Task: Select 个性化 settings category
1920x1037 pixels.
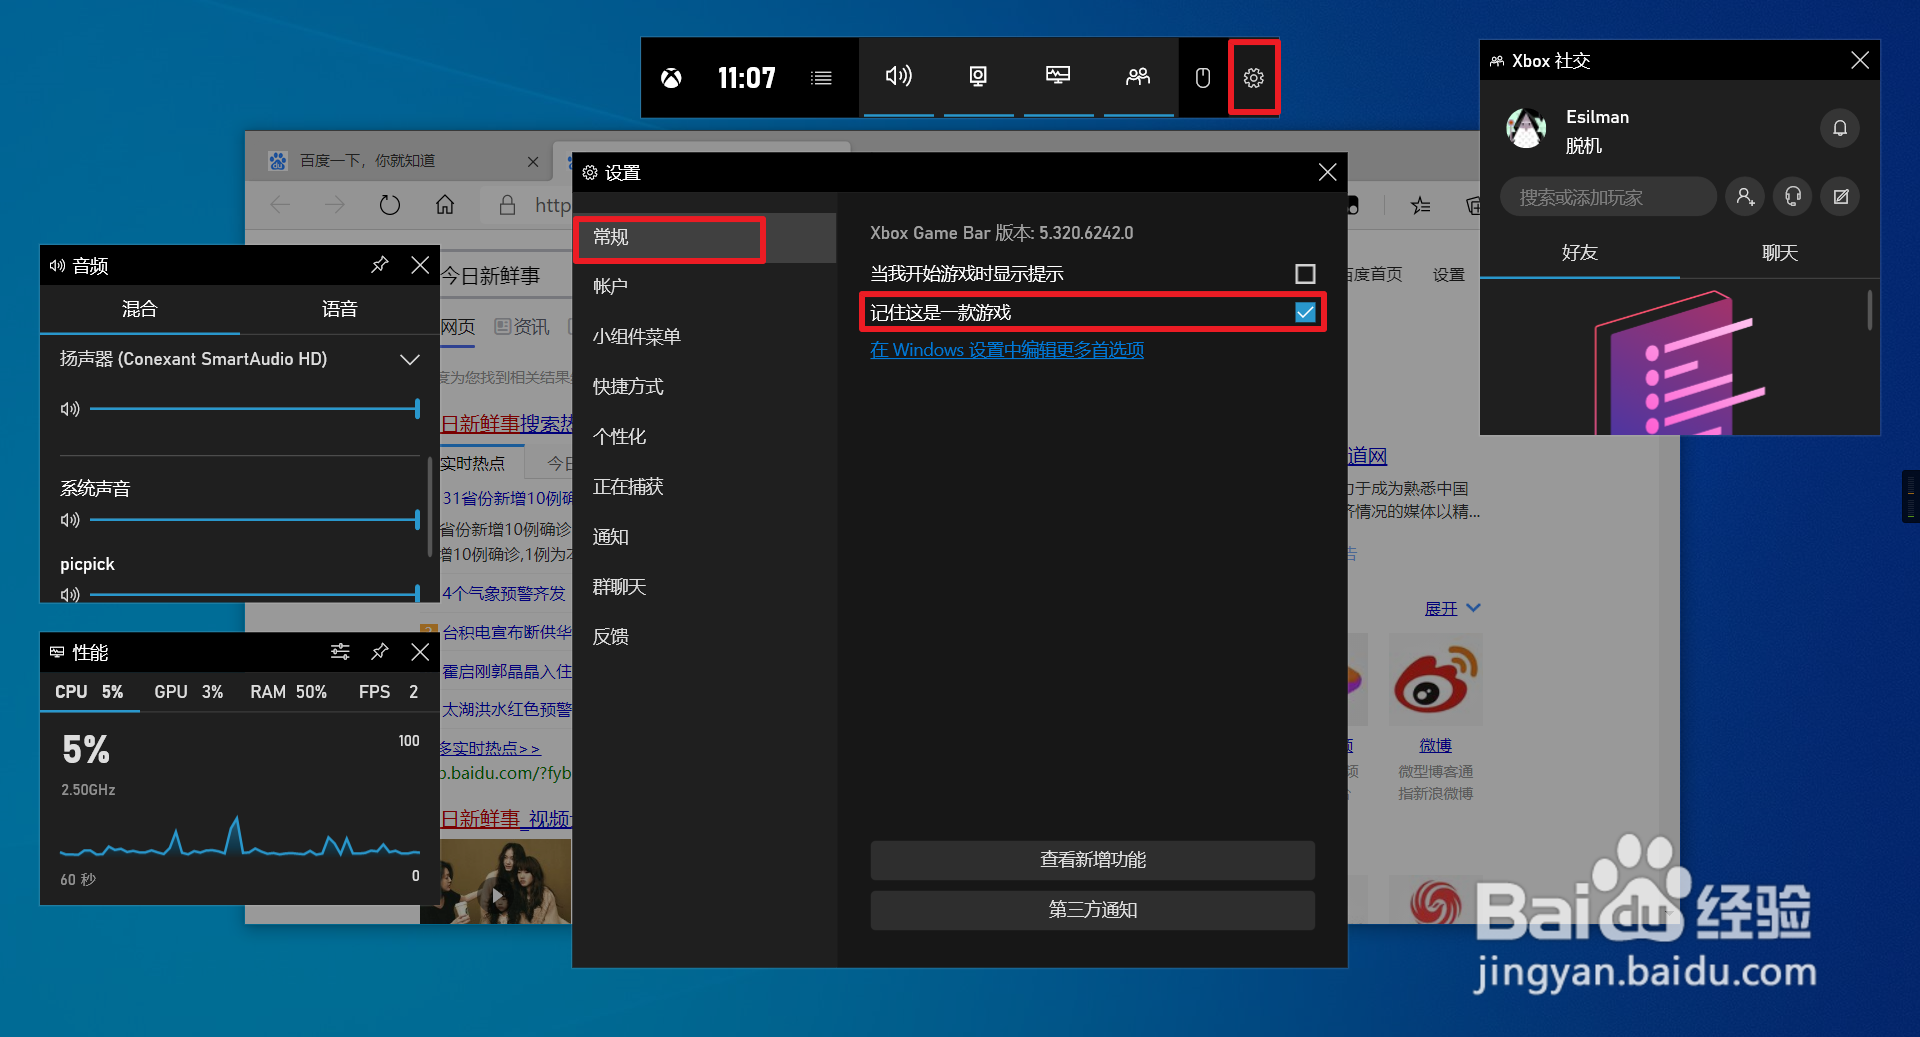Action: (705, 436)
